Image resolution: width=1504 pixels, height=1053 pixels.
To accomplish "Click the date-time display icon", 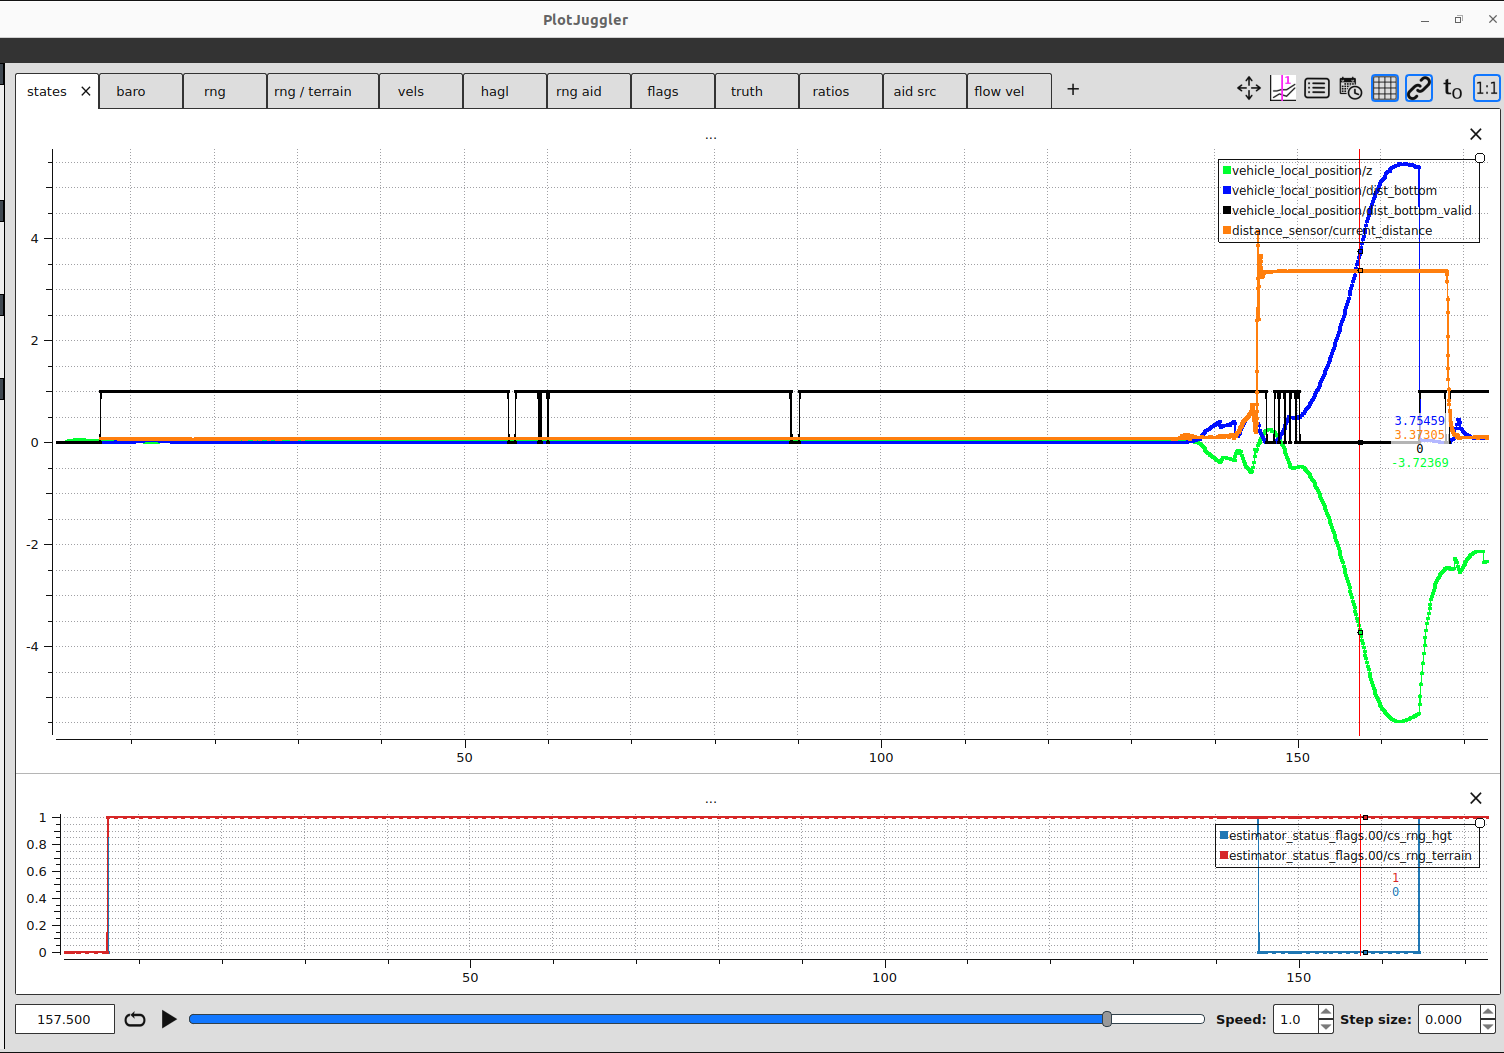I will coord(1350,89).
